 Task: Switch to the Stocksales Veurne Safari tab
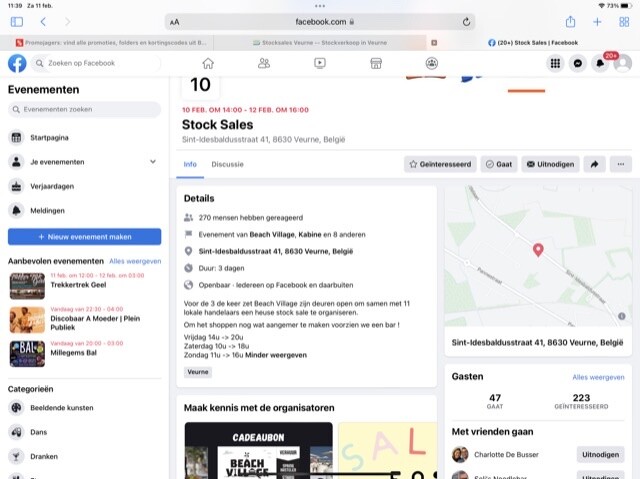[320, 42]
